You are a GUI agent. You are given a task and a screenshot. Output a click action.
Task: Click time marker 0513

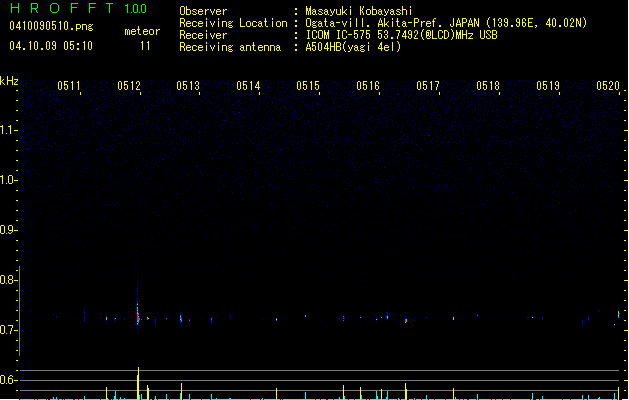(x=188, y=85)
